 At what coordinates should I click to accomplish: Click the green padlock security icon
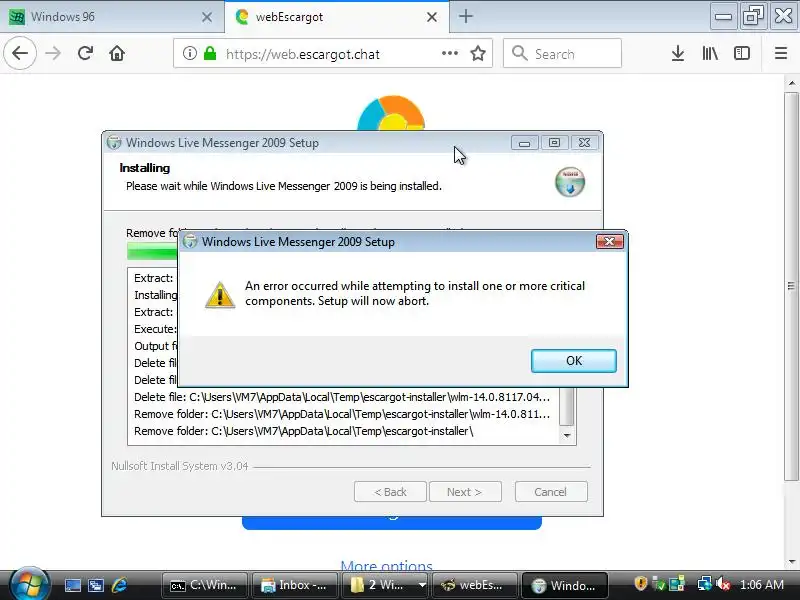tap(210, 53)
